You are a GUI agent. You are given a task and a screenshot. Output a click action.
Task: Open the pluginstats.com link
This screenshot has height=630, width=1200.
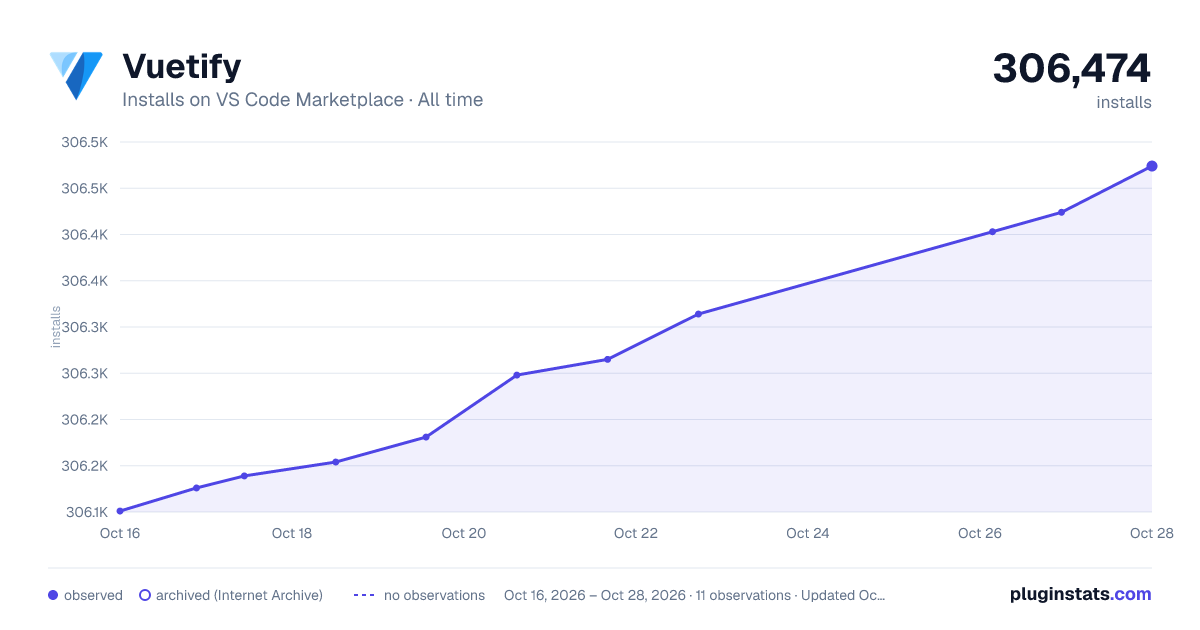1080,594
